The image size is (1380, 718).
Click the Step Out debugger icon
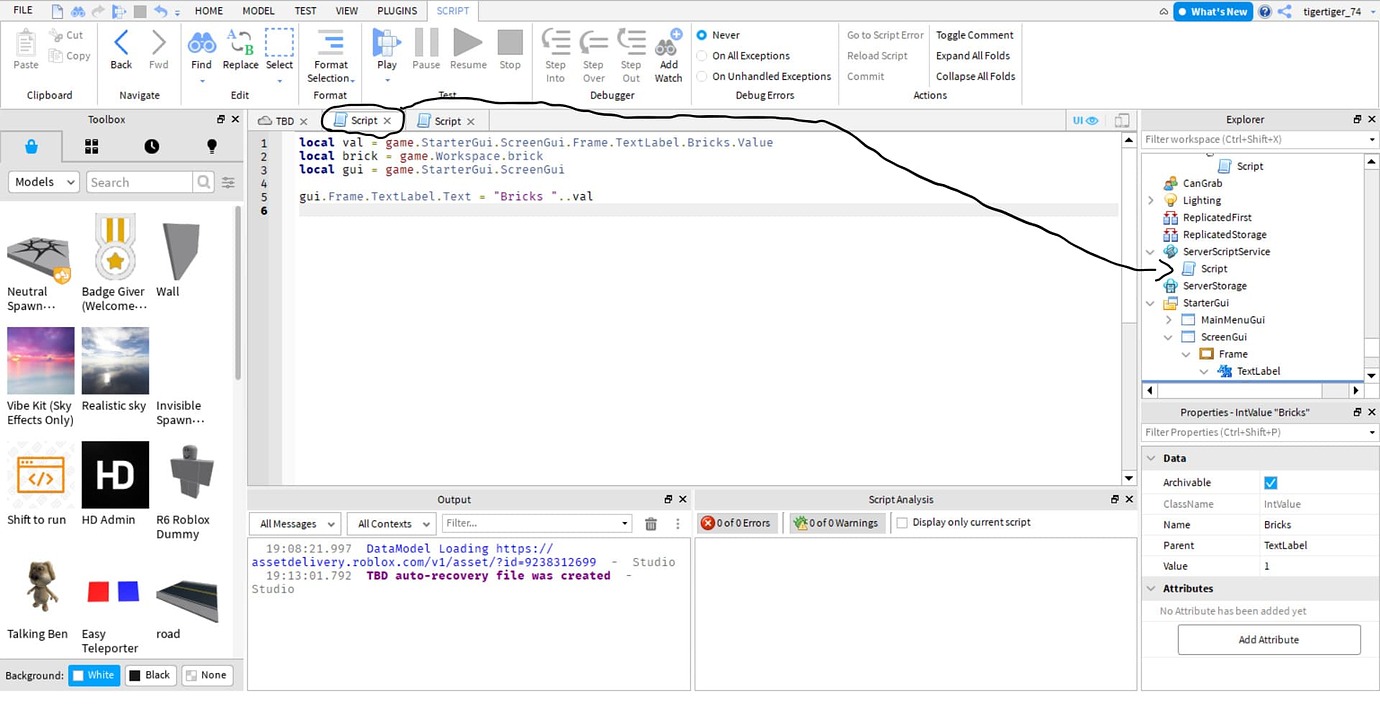click(x=631, y=42)
